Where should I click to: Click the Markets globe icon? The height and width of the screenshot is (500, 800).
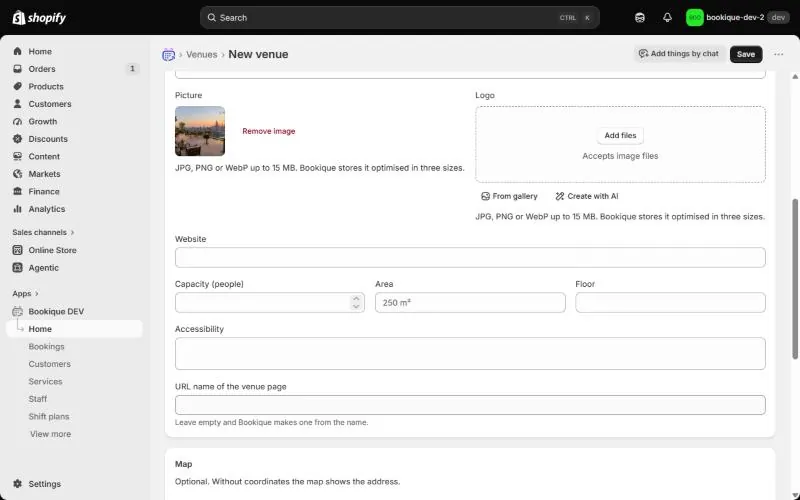[x=18, y=174]
